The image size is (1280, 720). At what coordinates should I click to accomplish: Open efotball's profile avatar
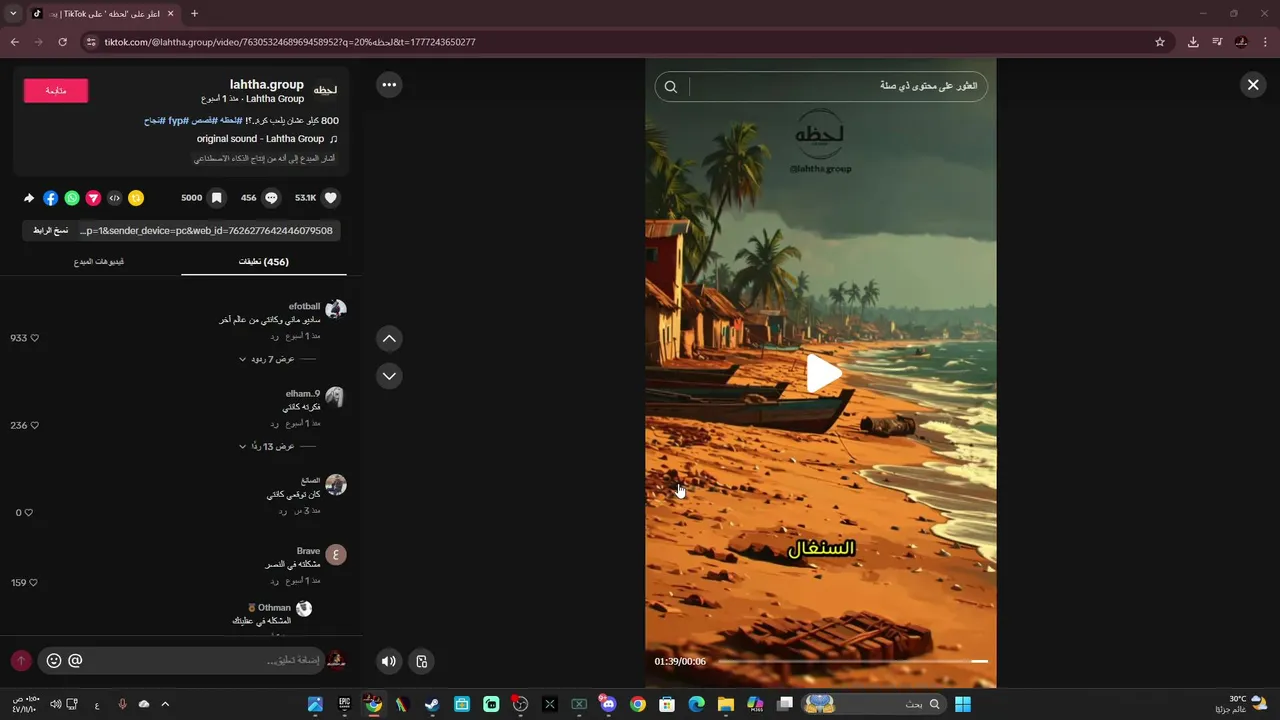(x=336, y=309)
